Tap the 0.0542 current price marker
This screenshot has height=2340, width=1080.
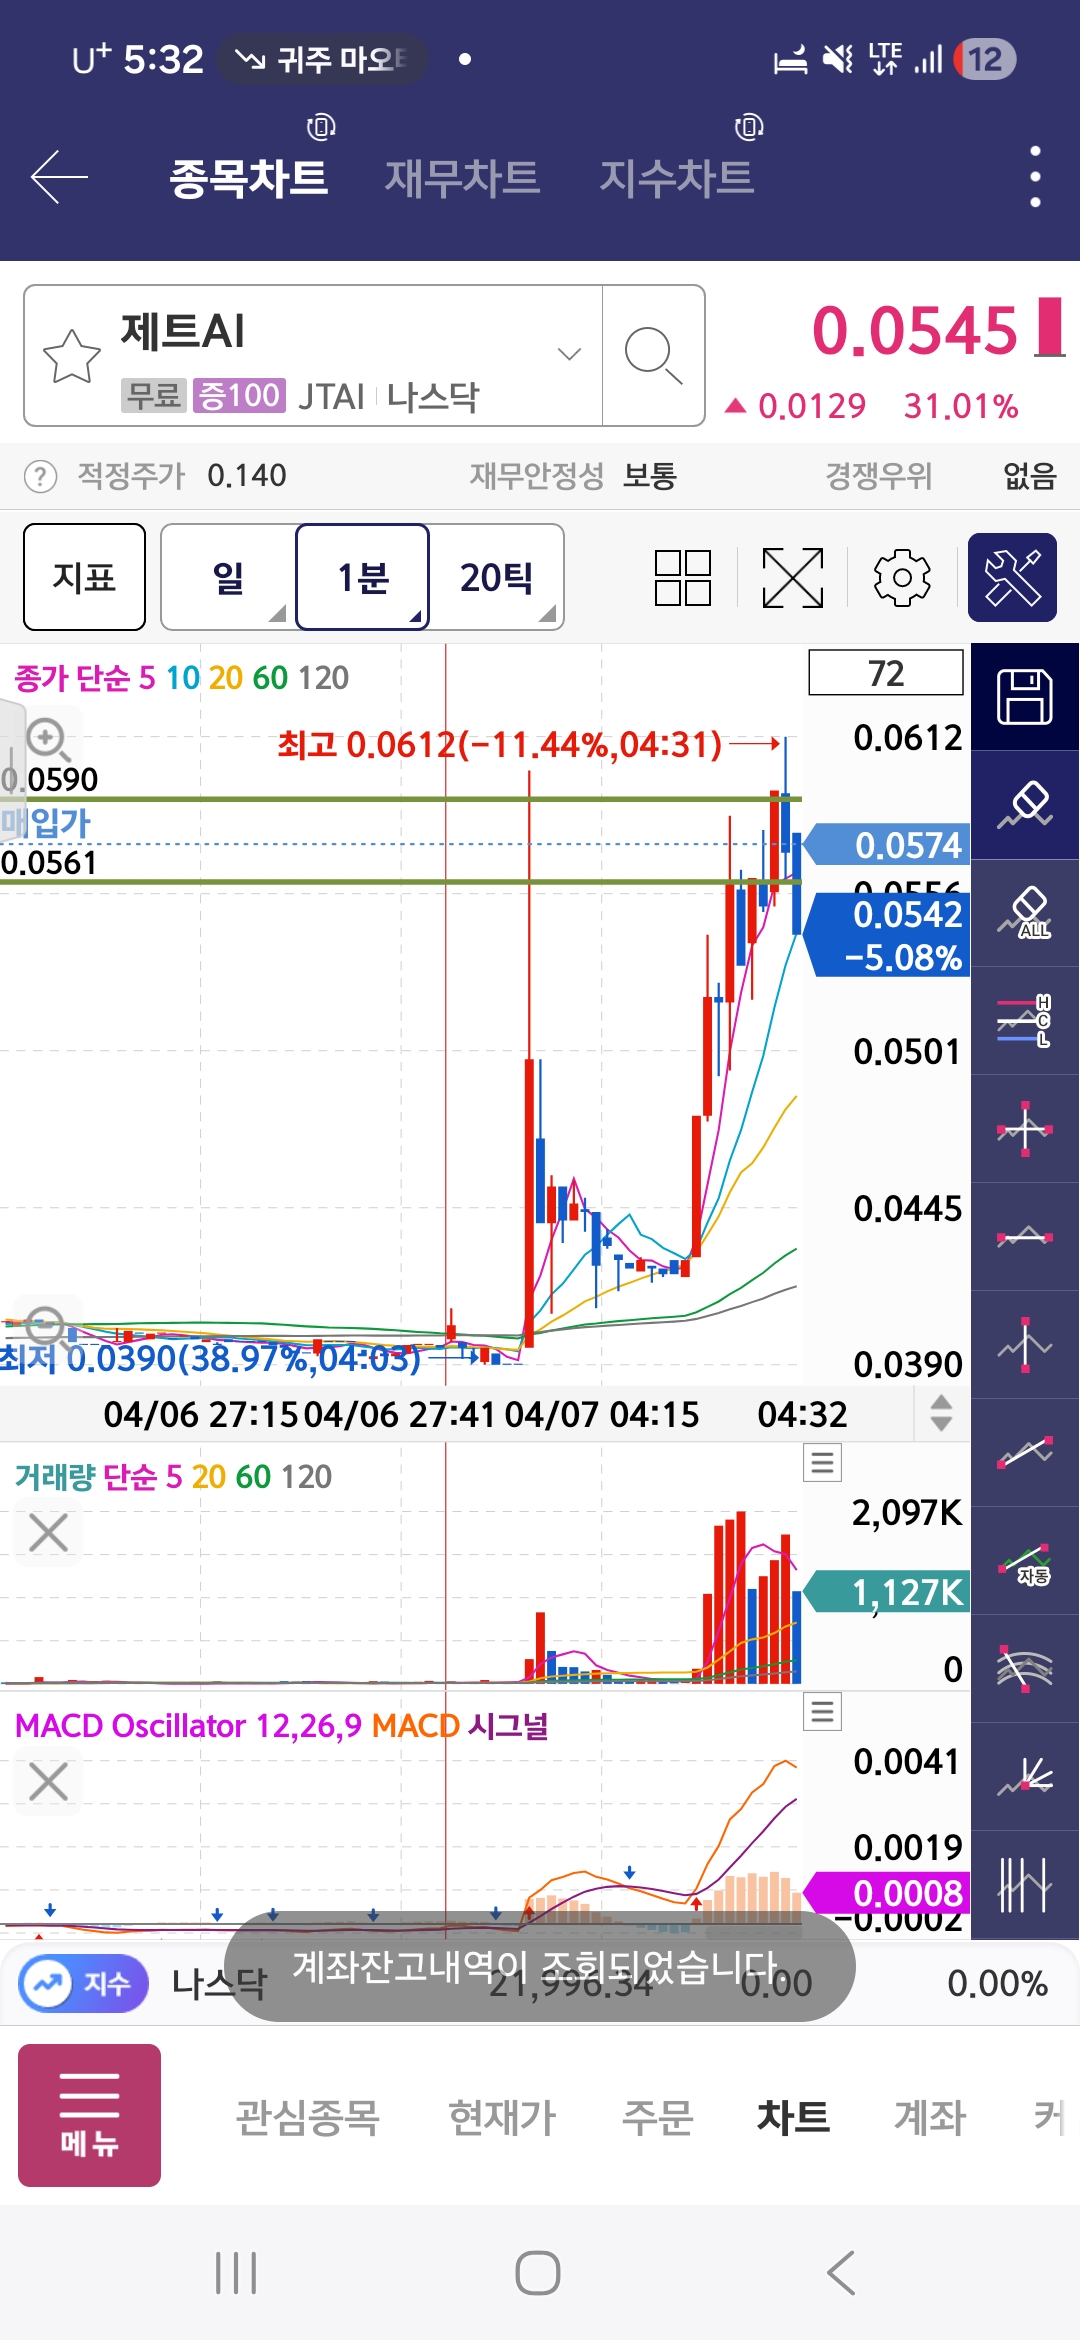(x=887, y=935)
